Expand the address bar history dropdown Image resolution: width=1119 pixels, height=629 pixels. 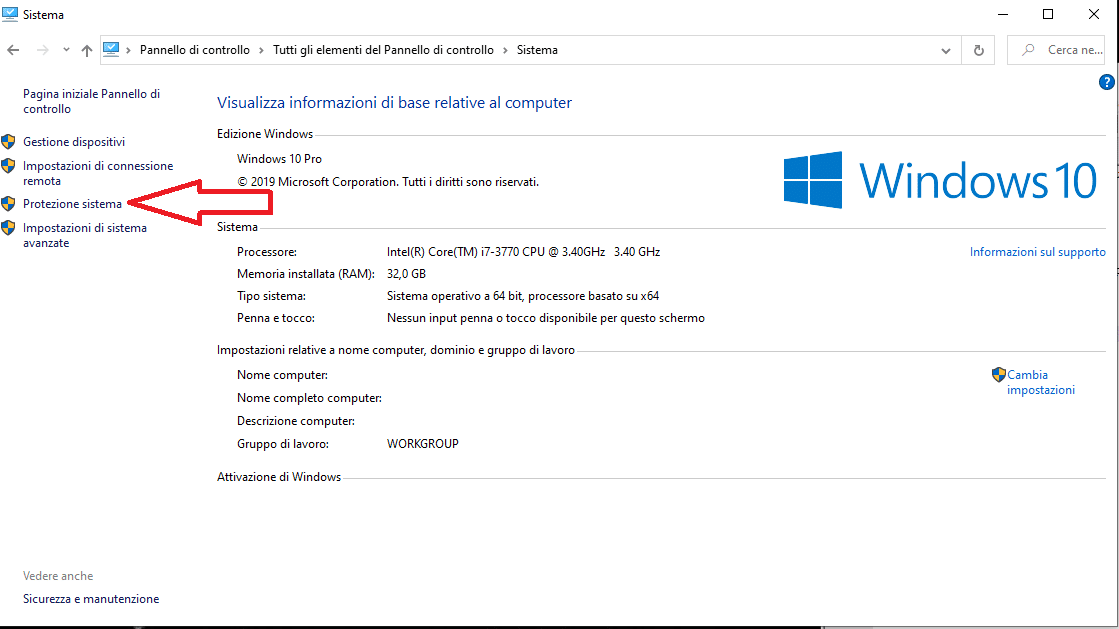click(x=946, y=51)
